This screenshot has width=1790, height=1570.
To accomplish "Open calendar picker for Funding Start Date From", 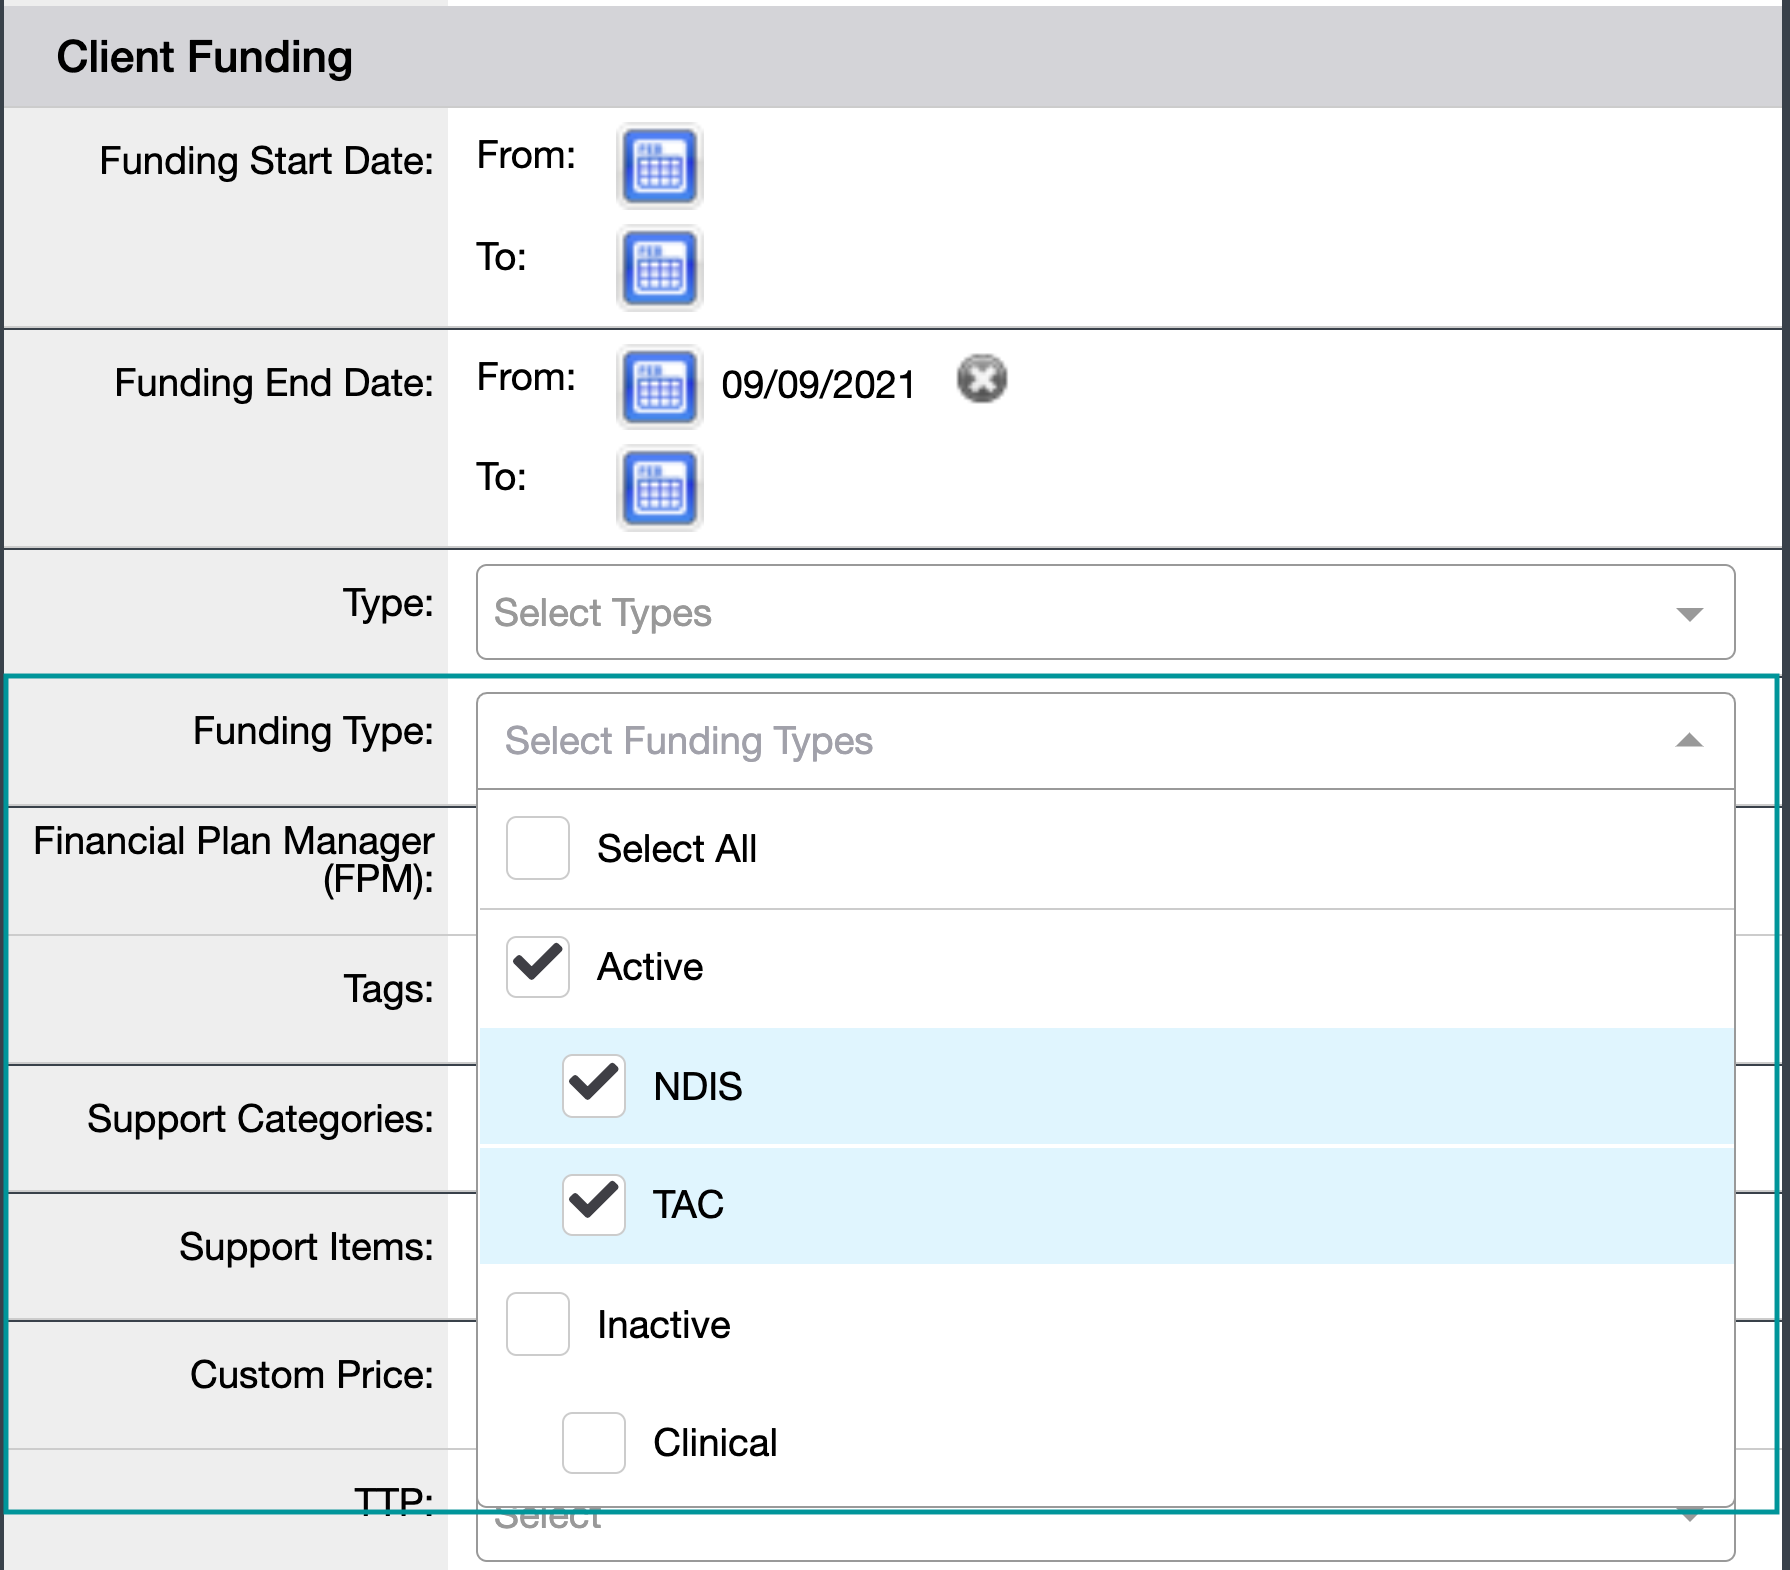I will click(659, 166).
